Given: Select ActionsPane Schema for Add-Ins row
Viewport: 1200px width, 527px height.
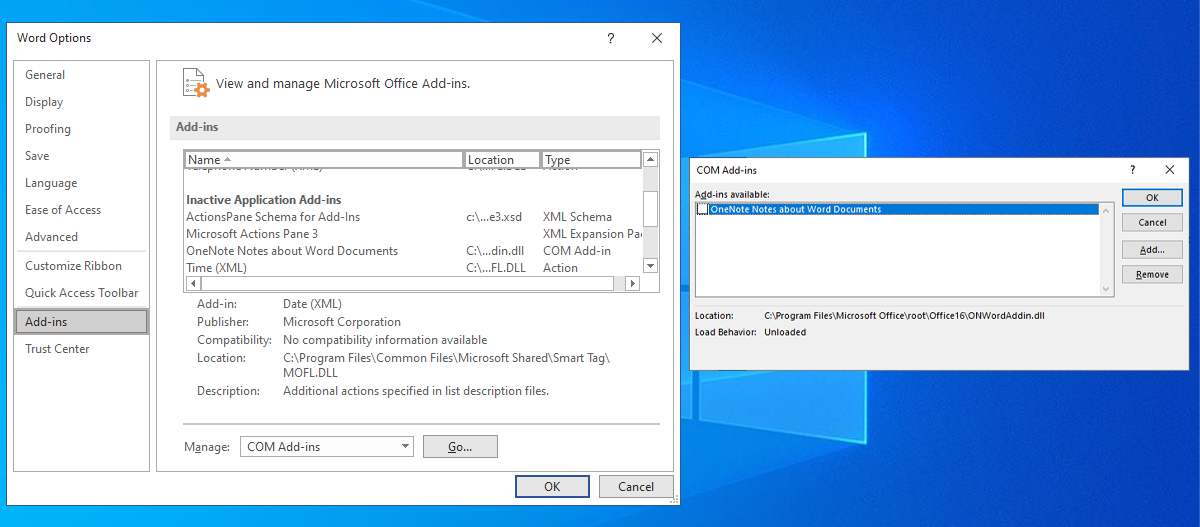Looking at the screenshot, I should pos(413,217).
